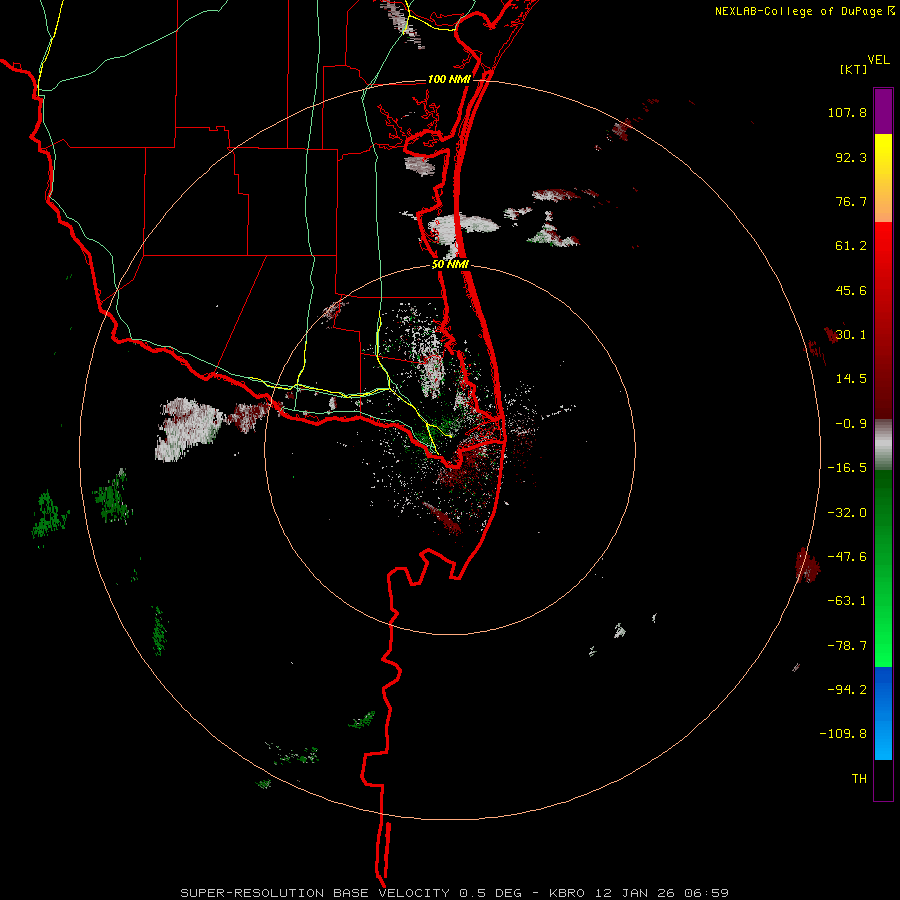Pick the black TH segment of scale
Image resolution: width=900 pixels, height=900 pixels.
[x=883, y=779]
